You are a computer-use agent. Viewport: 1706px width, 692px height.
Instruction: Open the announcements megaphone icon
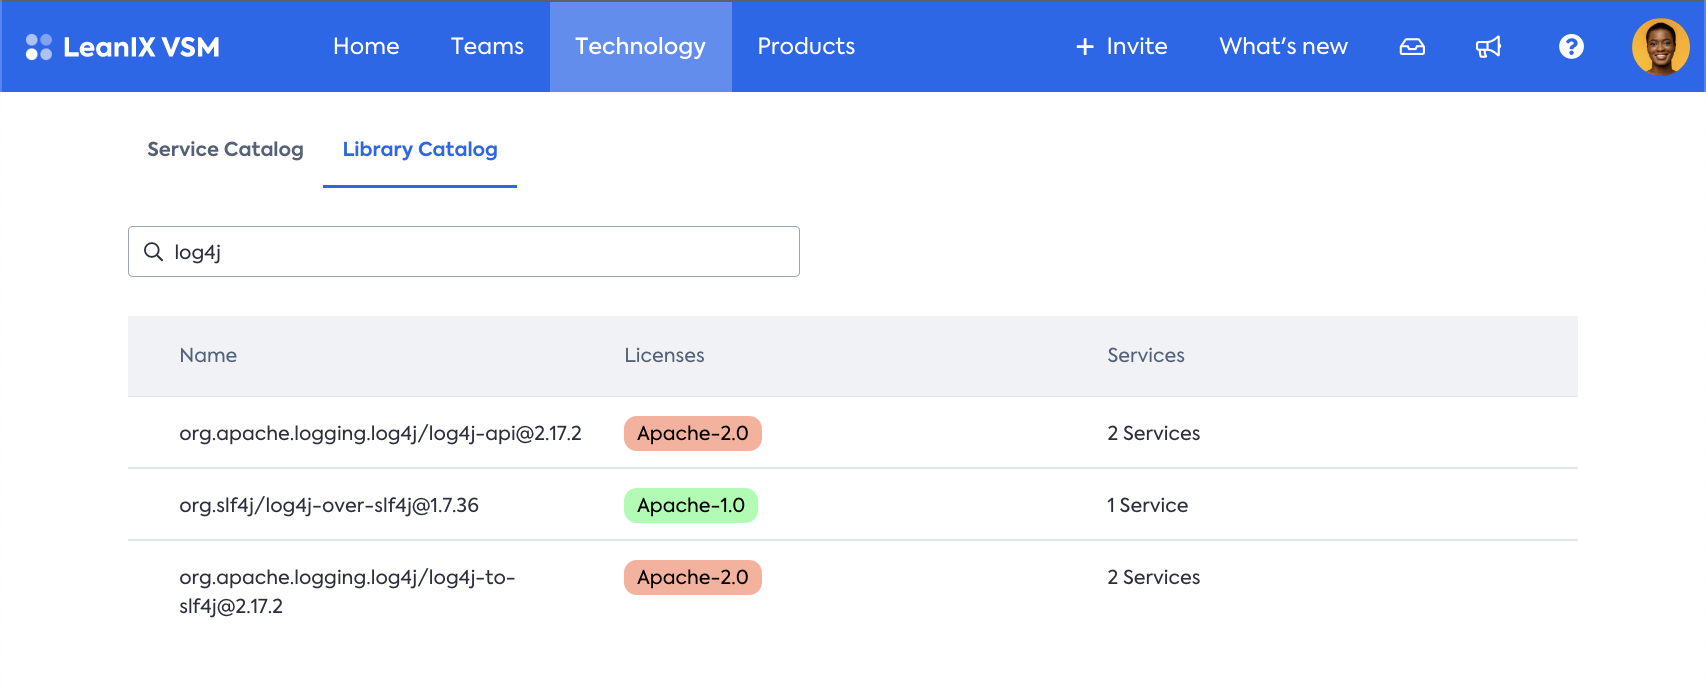[1489, 47]
